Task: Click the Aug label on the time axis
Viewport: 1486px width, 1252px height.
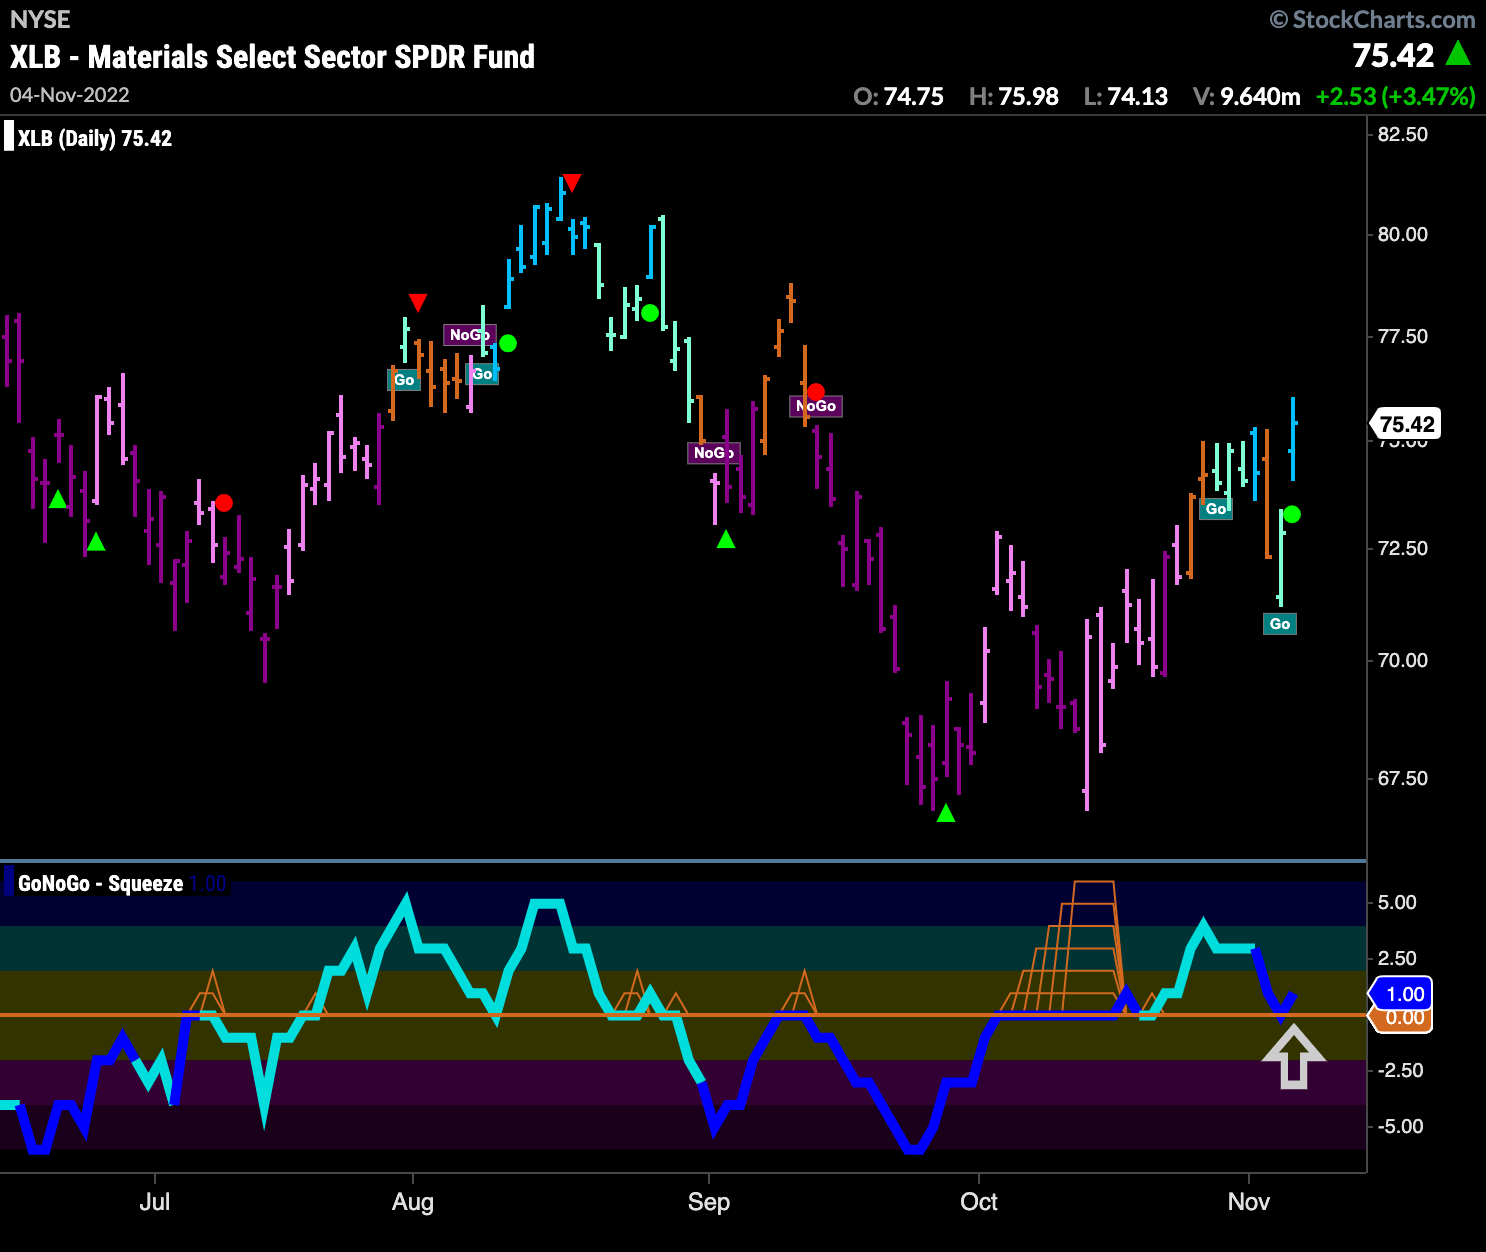Action: coord(413,1202)
